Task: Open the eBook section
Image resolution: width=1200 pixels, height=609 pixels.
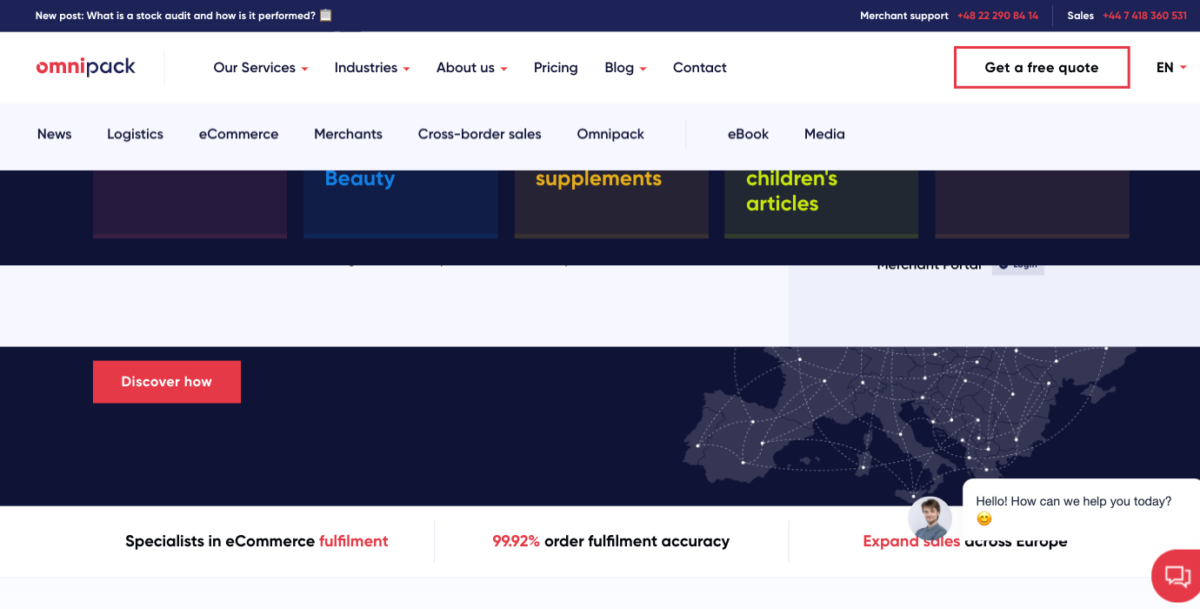Action: tap(748, 134)
